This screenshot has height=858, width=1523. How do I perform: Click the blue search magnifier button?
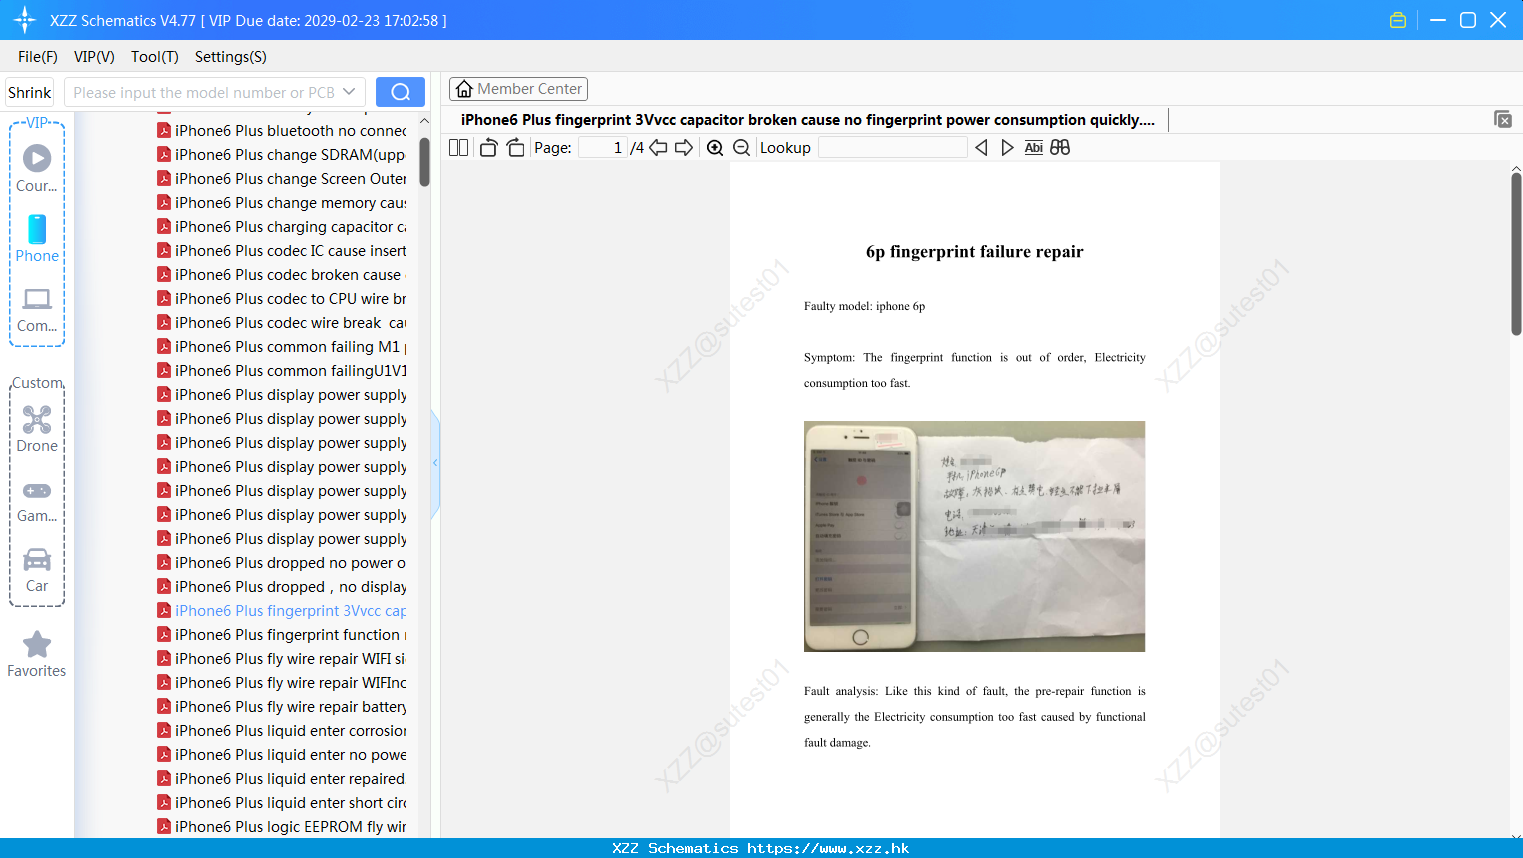tap(400, 92)
